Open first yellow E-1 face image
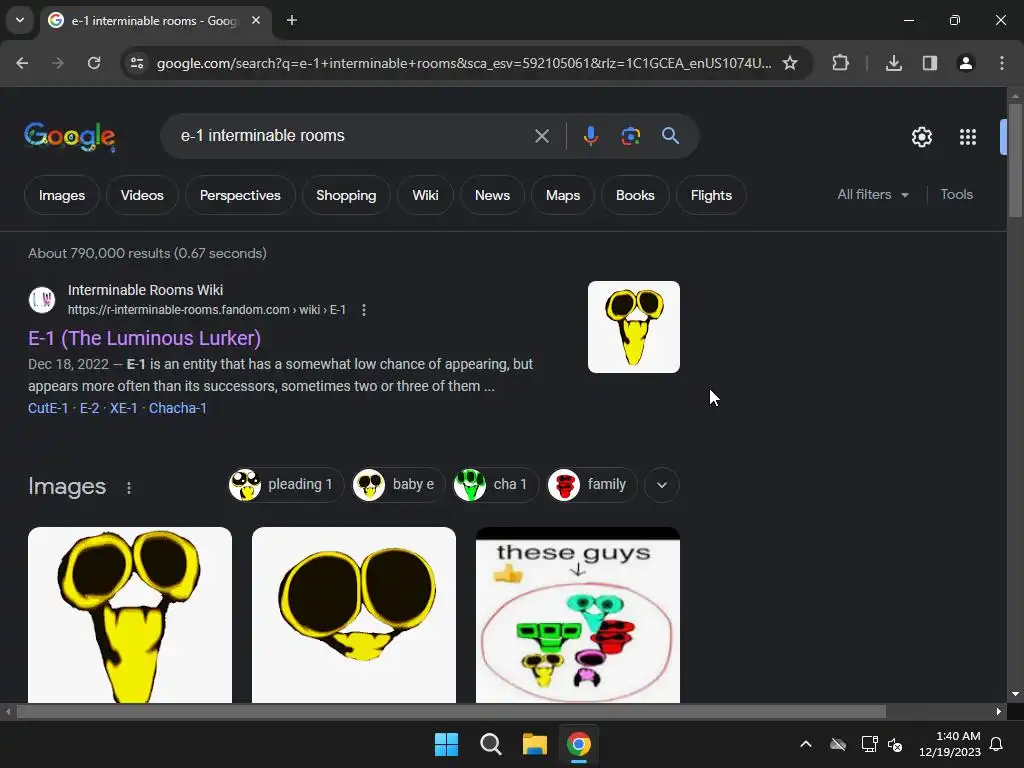This screenshot has width=1024, height=768. tap(130, 615)
